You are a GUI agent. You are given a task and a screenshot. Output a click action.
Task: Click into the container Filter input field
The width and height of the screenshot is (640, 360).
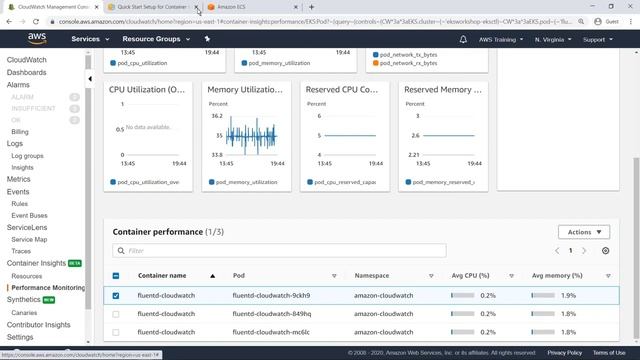(x=279, y=251)
